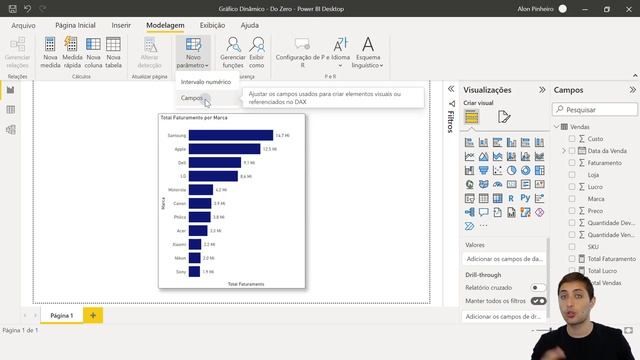Expand the Filtros pane
This screenshot has height=360, width=640.
(451, 89)
